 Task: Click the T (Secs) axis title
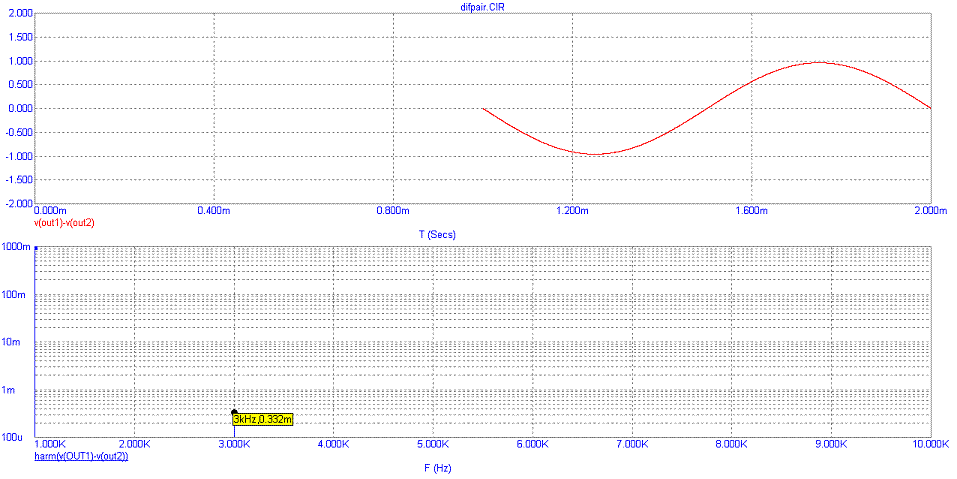pos(437,235)
